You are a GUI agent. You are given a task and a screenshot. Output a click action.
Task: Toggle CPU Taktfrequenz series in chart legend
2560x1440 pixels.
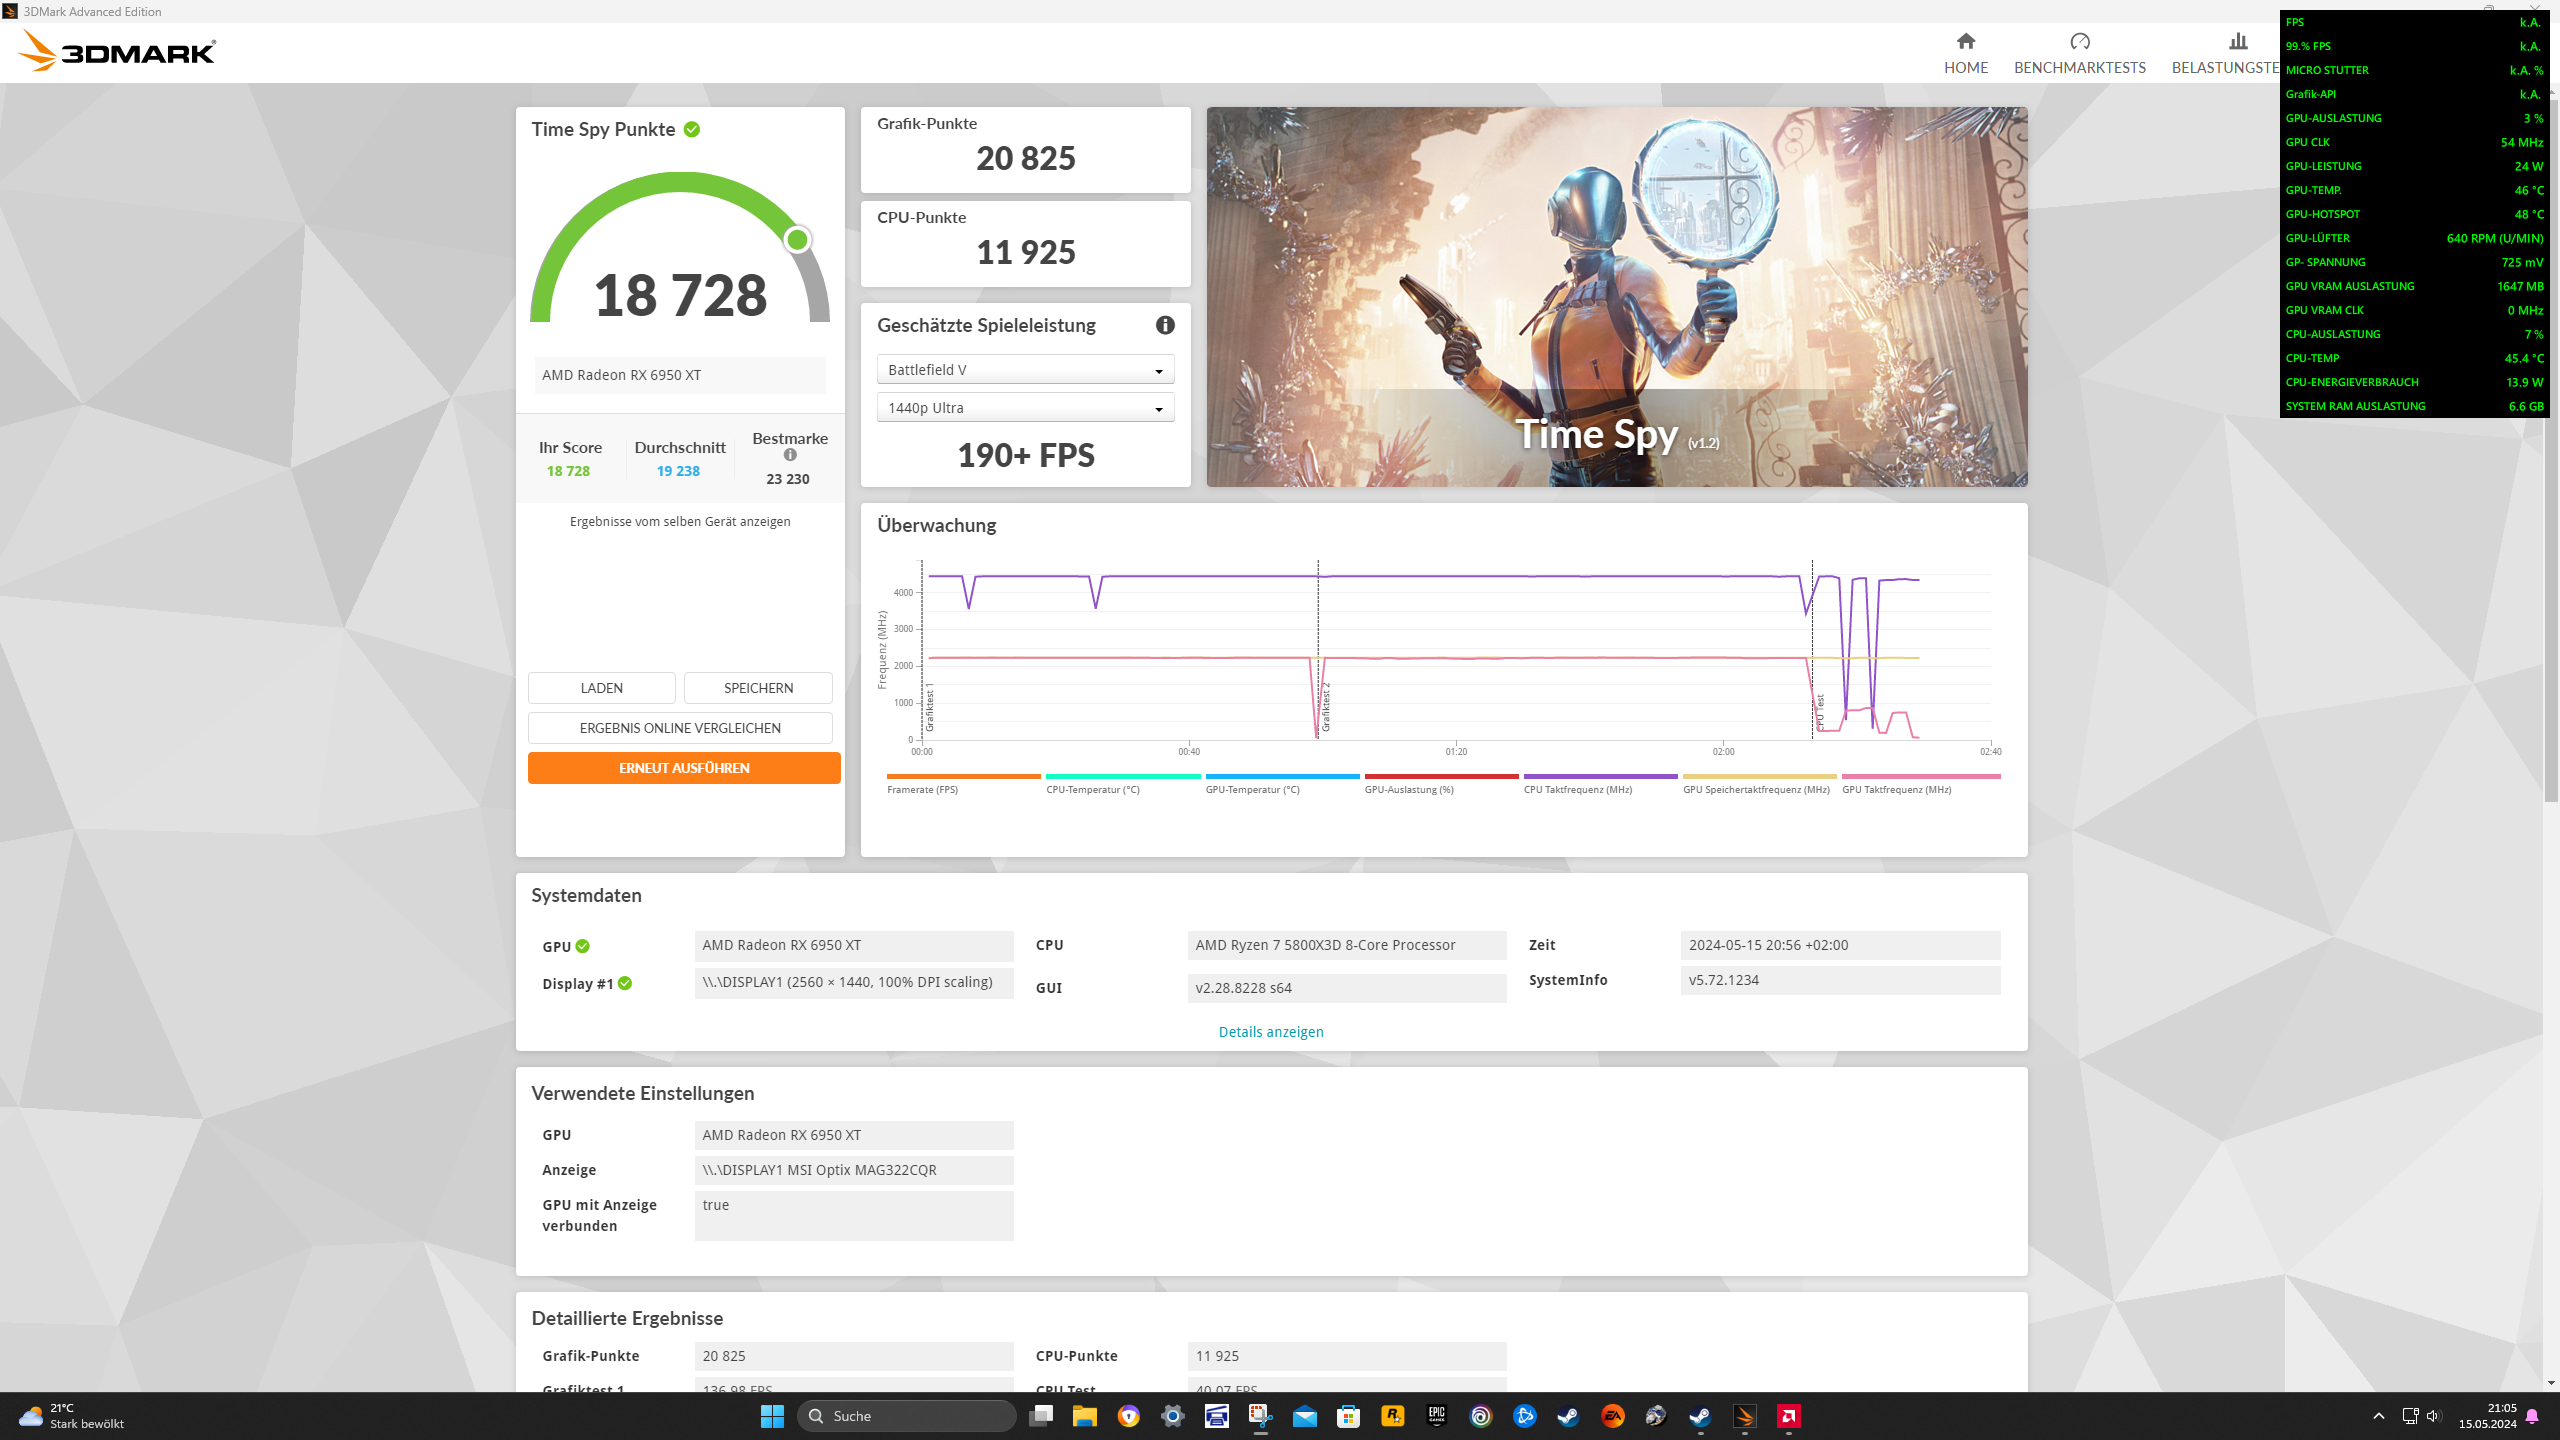click(1577, 789)
